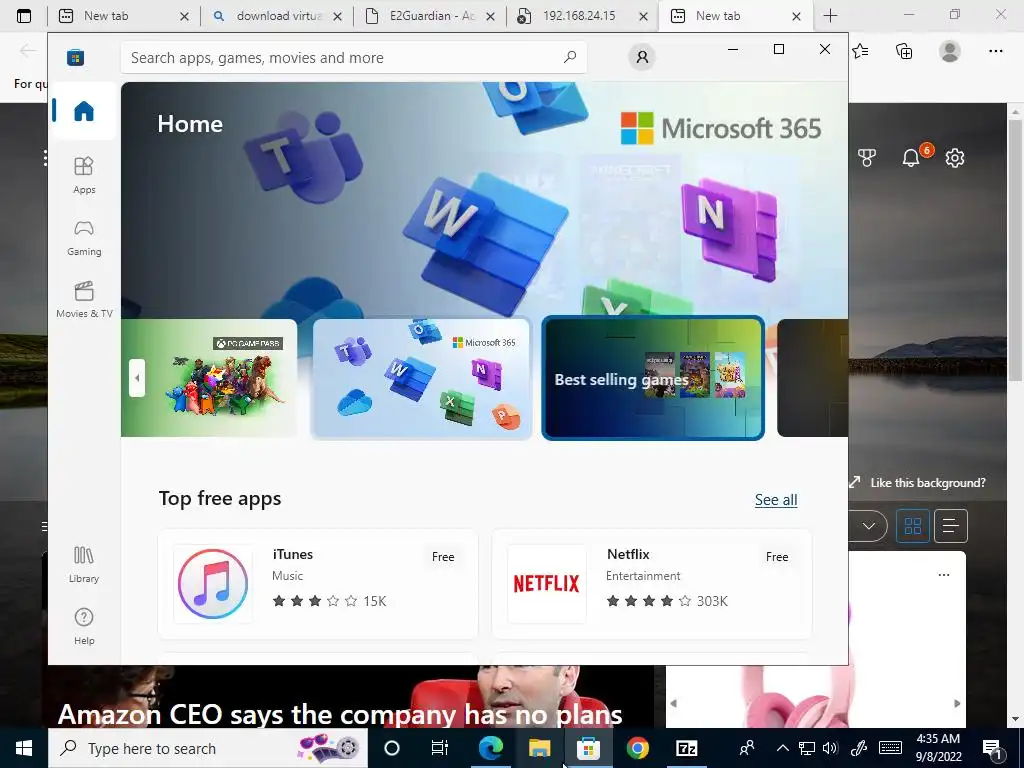Click the iTunes music note icon

click(x=213, y=584)
